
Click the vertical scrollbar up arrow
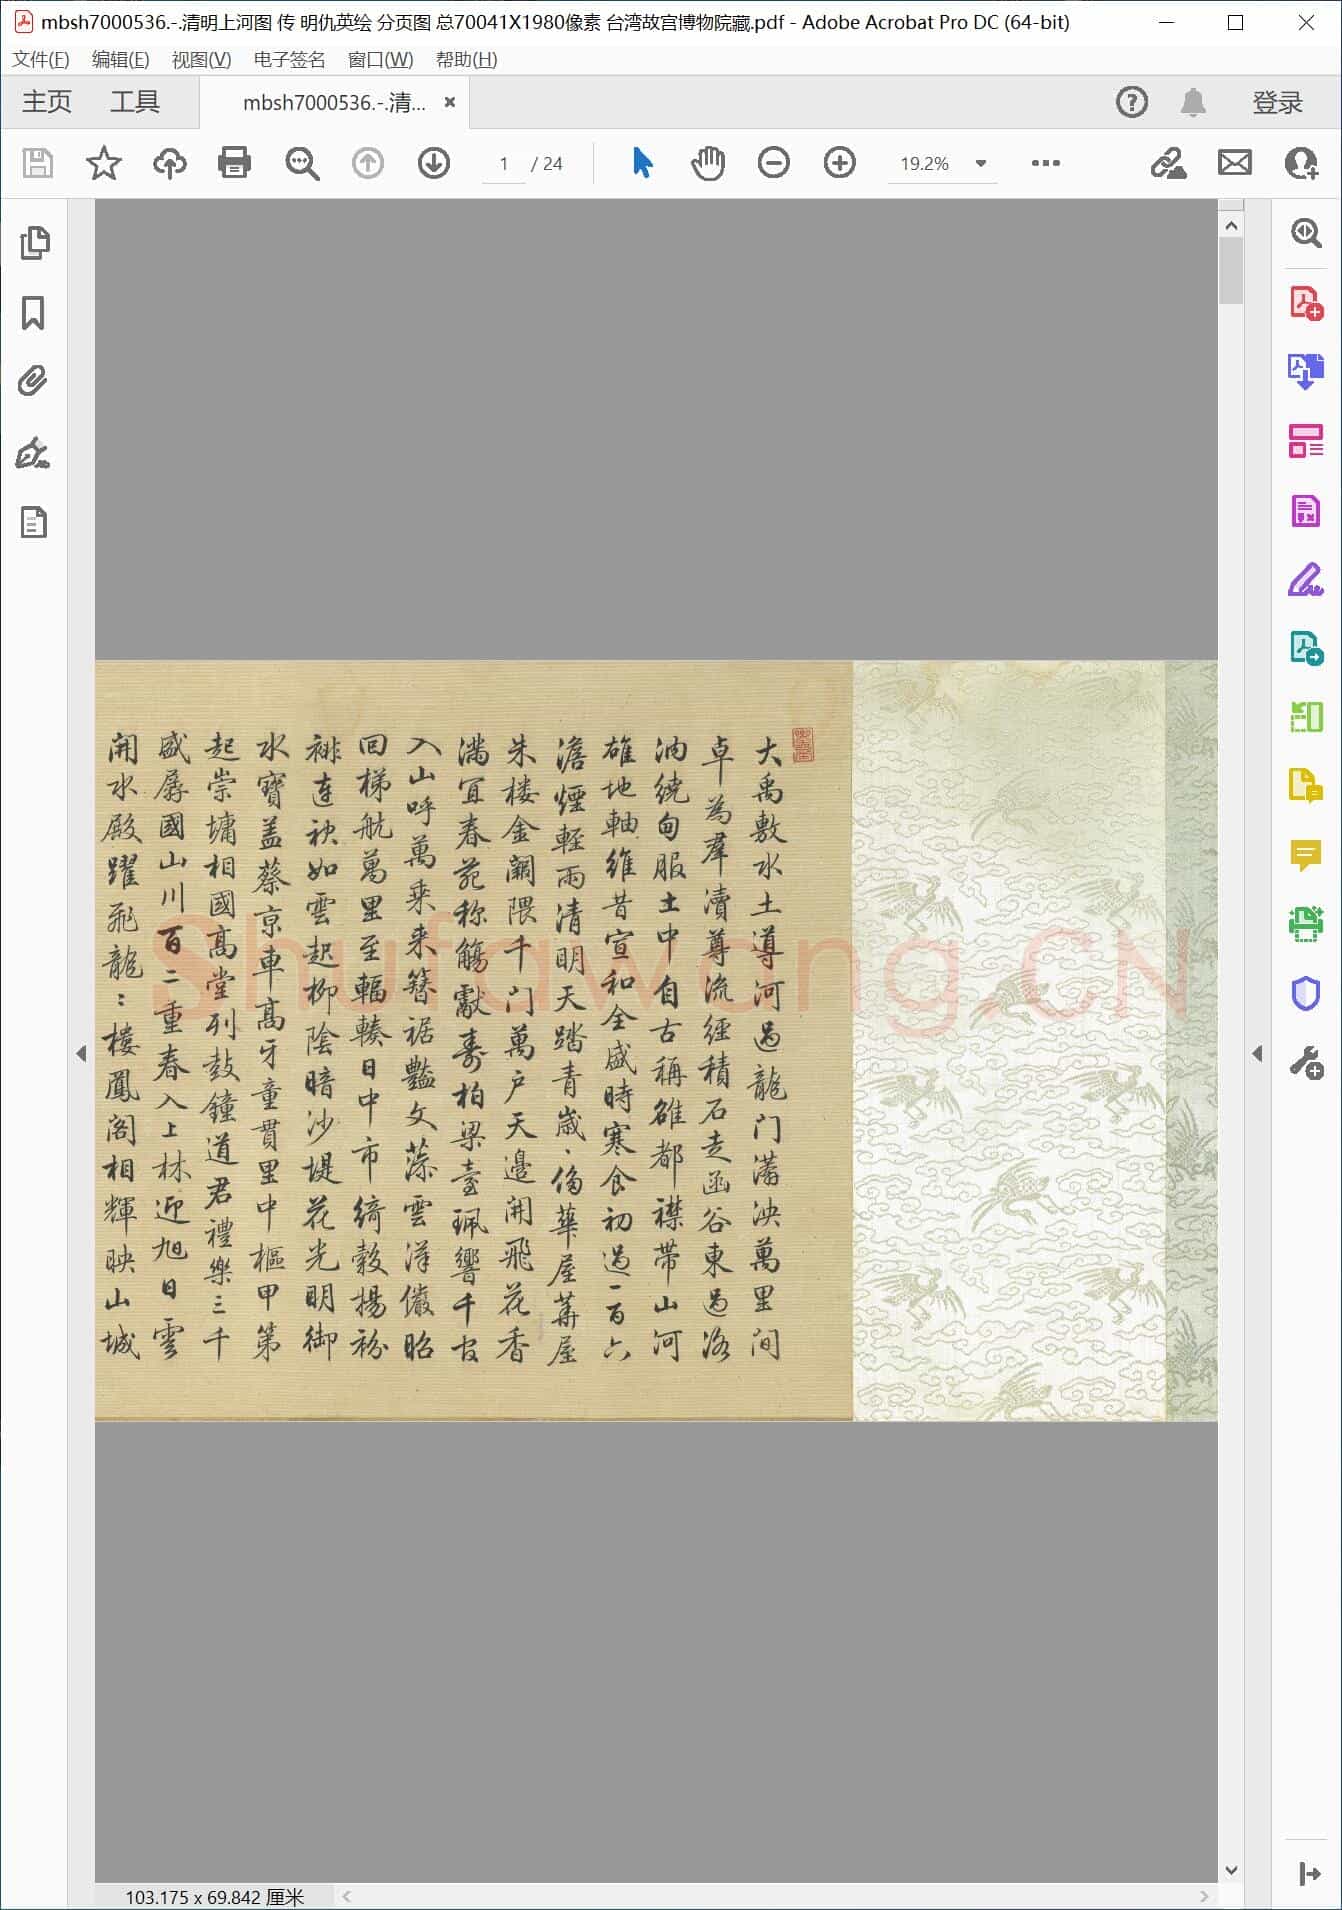[1231, 226]
